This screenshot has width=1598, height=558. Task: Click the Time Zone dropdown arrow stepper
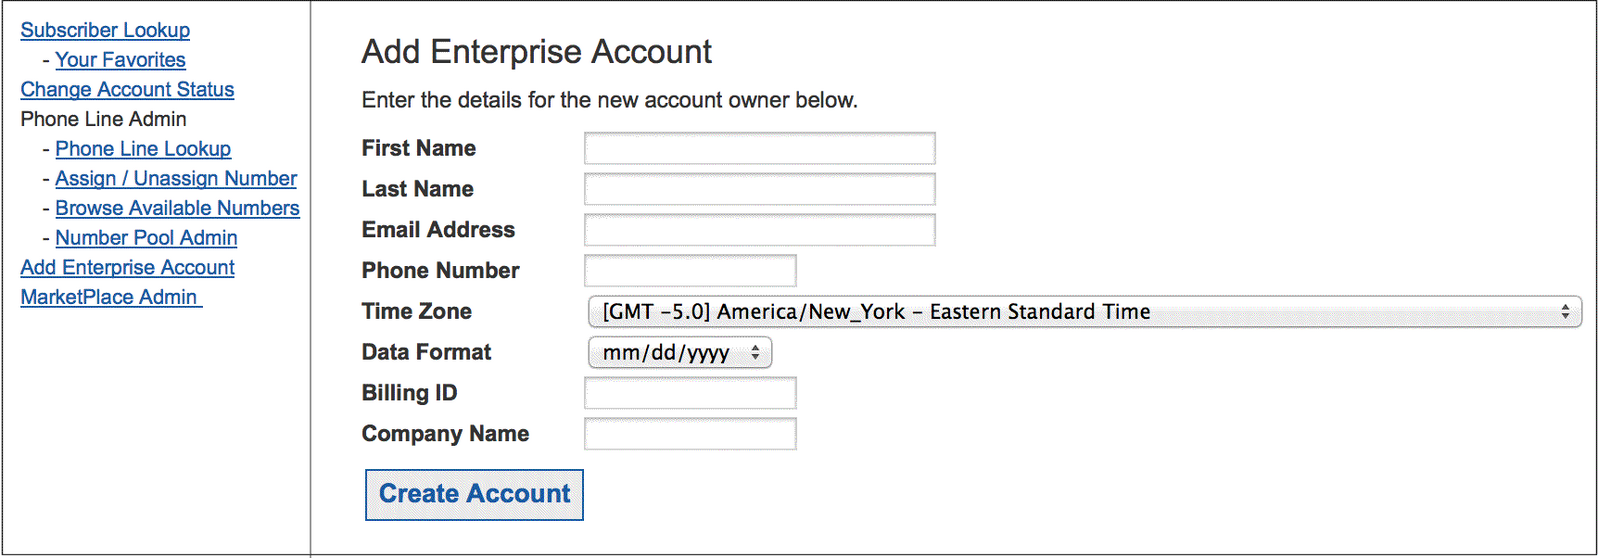tap(1565, 312)
